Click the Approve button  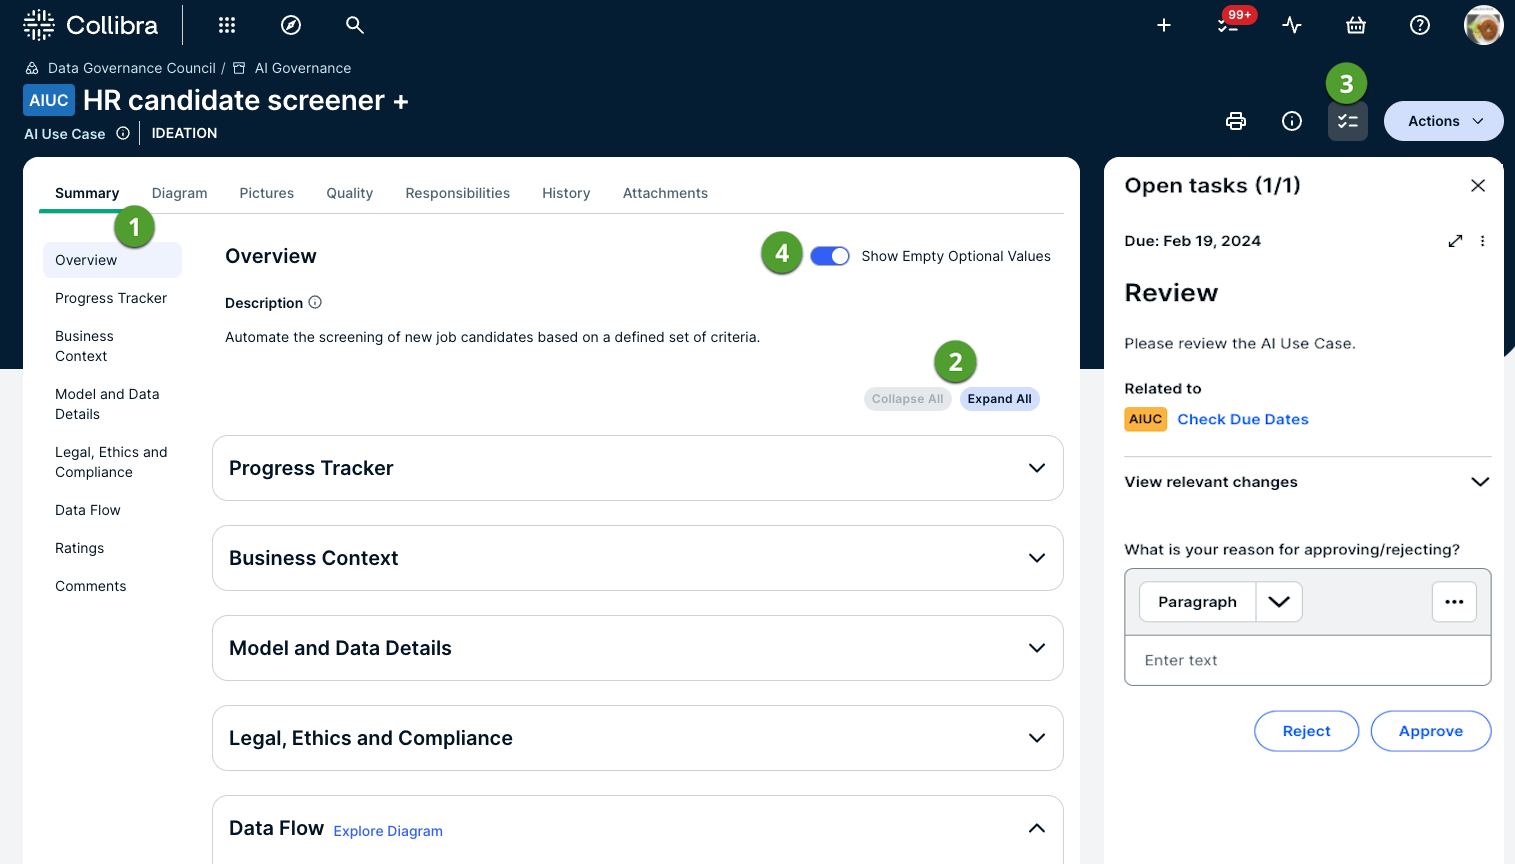click(x=1430, y=731)
